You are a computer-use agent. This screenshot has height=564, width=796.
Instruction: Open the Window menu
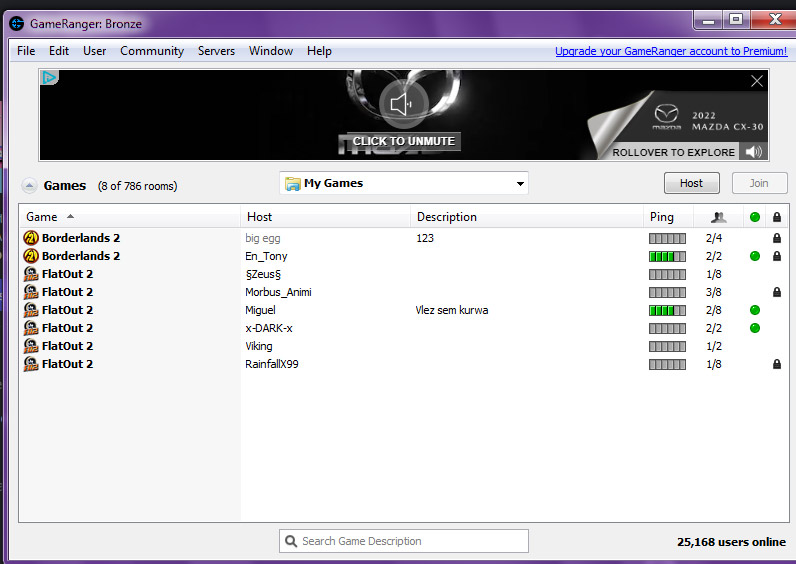pyautogui.click(x=271, y=51)
